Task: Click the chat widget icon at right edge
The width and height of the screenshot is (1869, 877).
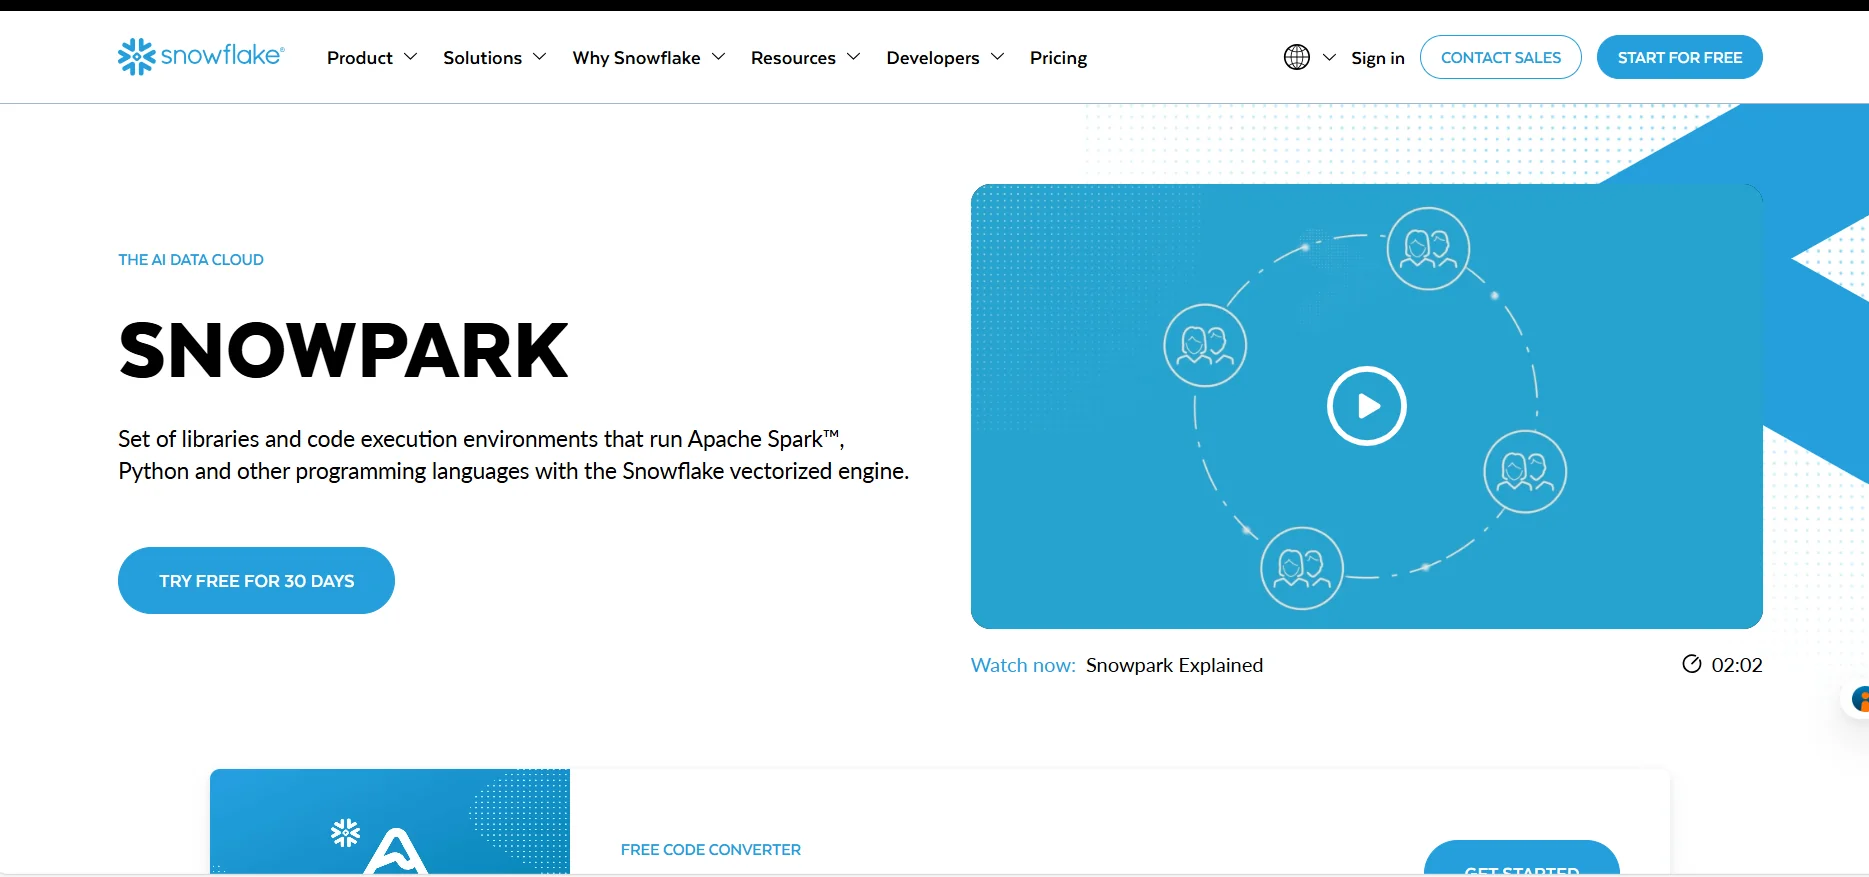Action: (1858, 699)
